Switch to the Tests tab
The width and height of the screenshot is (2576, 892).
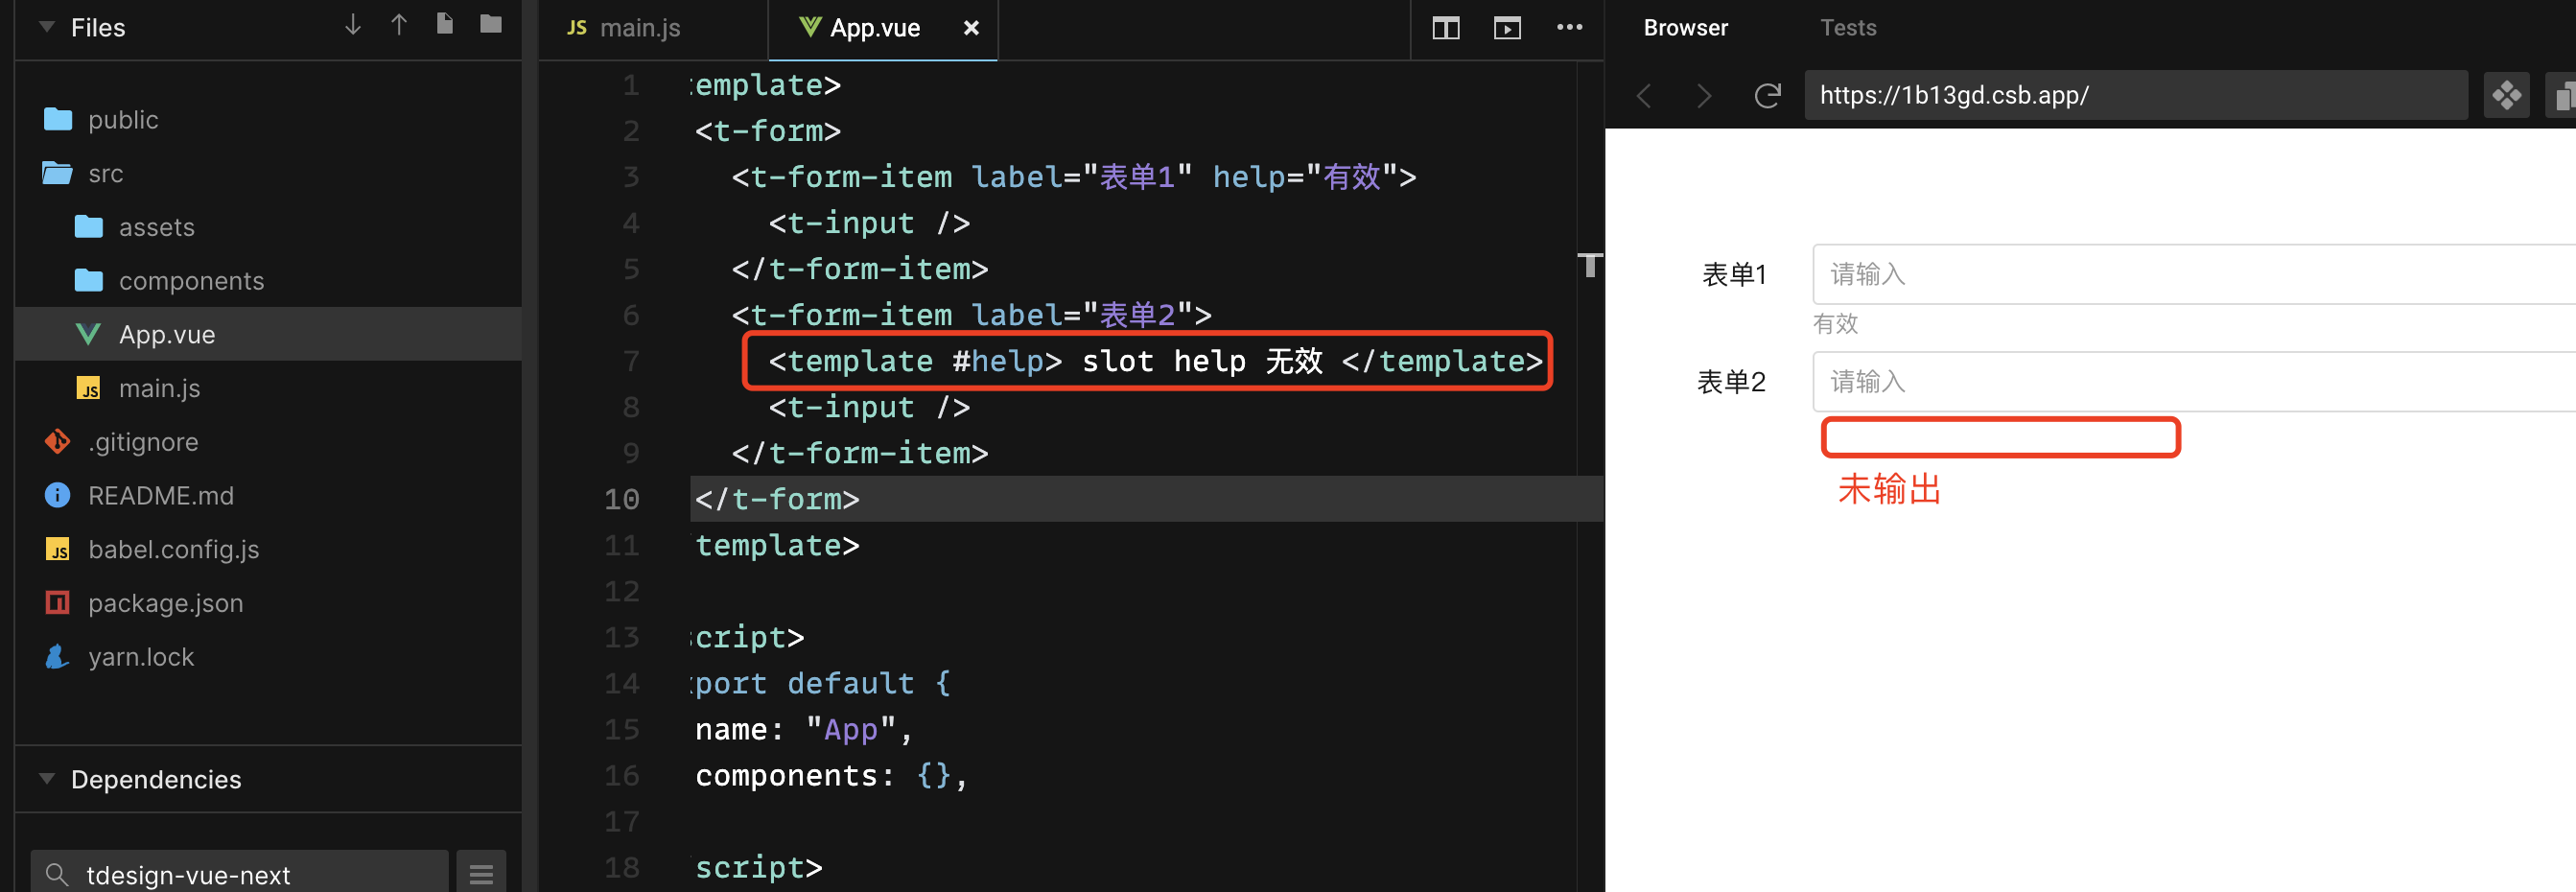[1848, 27]
